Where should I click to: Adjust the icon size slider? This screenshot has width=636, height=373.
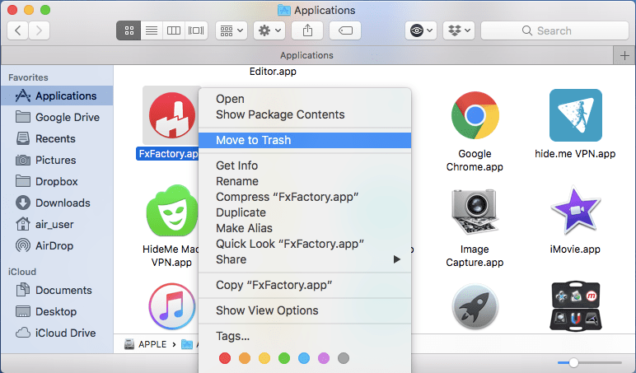pos(573,362)
